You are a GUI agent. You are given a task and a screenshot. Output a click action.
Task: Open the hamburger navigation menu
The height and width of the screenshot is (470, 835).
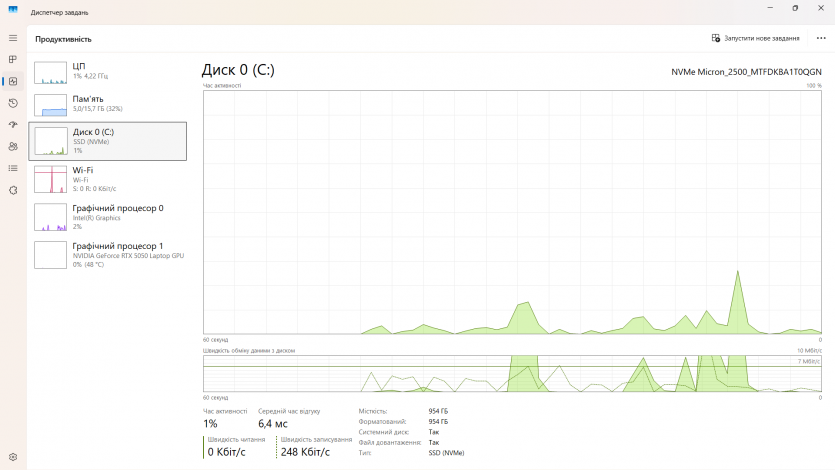pos(13,38)
